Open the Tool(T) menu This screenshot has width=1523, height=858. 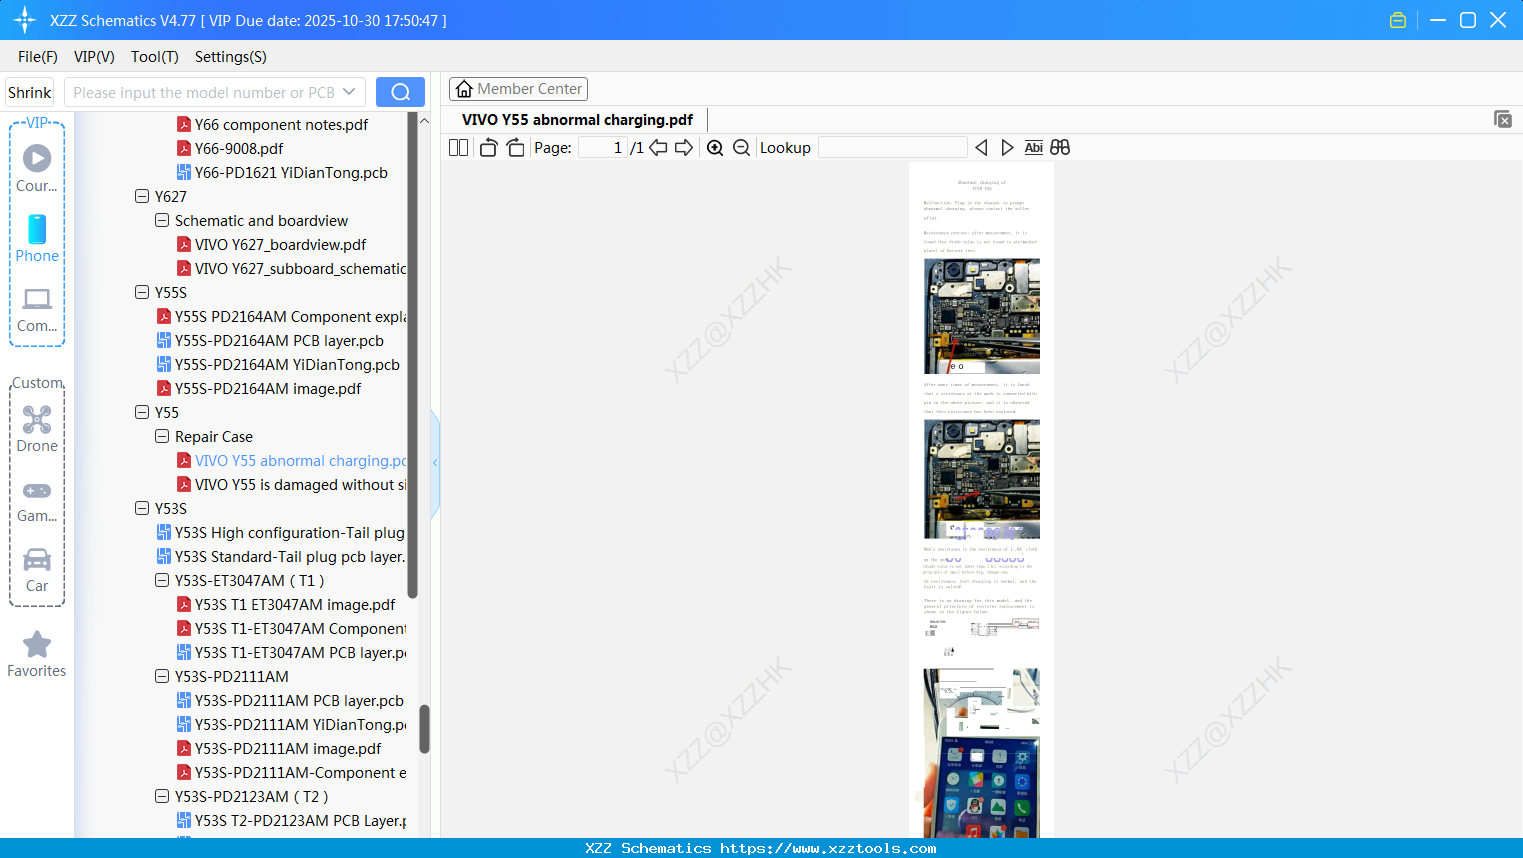click(155, 56)
